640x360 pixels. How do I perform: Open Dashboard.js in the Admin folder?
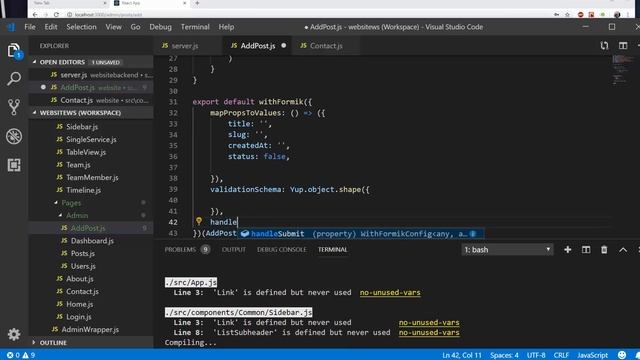[92, 241]
